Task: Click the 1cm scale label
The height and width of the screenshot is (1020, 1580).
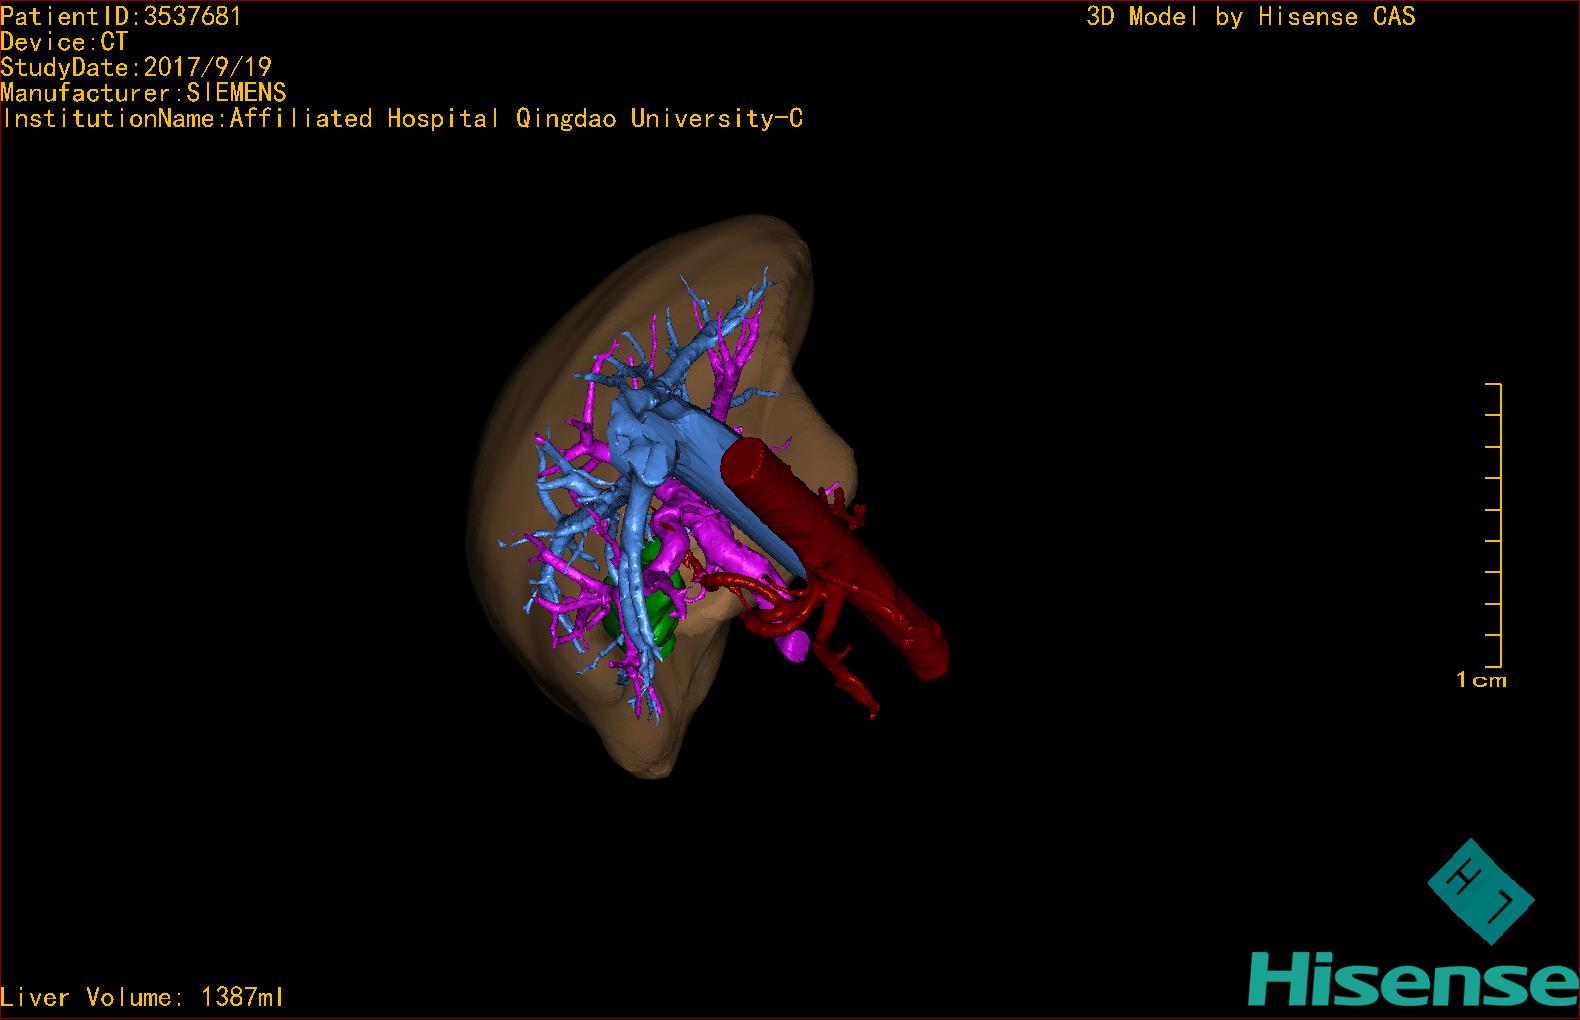Action: [x=1481, y=680]
